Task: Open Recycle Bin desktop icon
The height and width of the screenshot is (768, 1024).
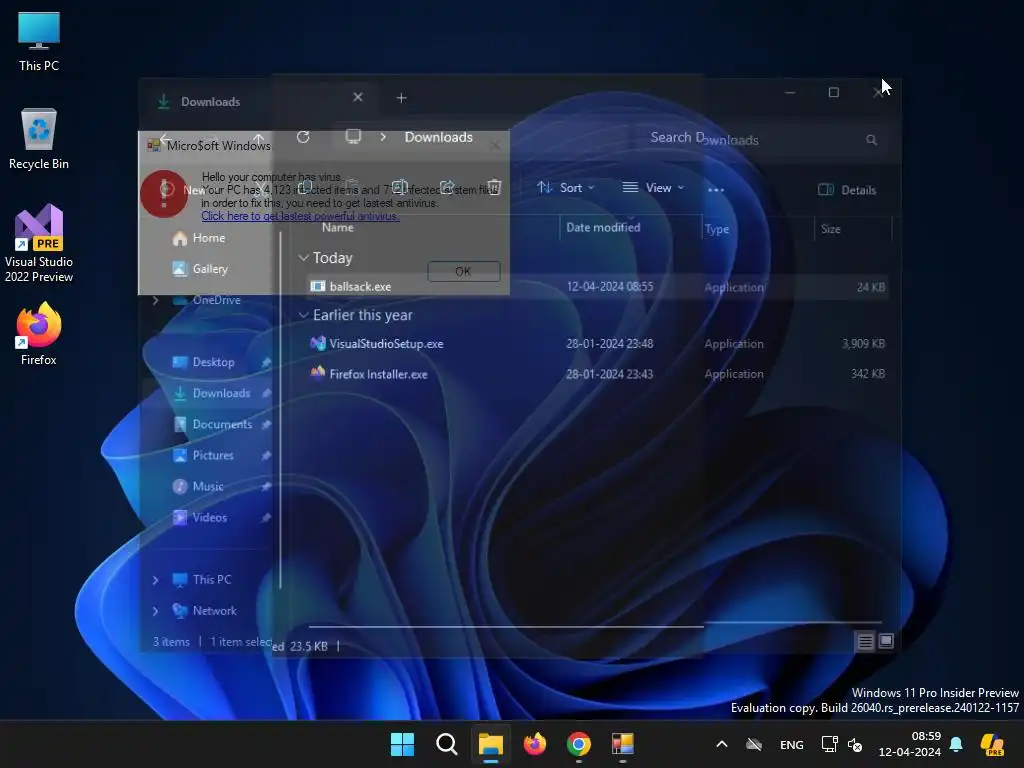Action: click(39, 139)
